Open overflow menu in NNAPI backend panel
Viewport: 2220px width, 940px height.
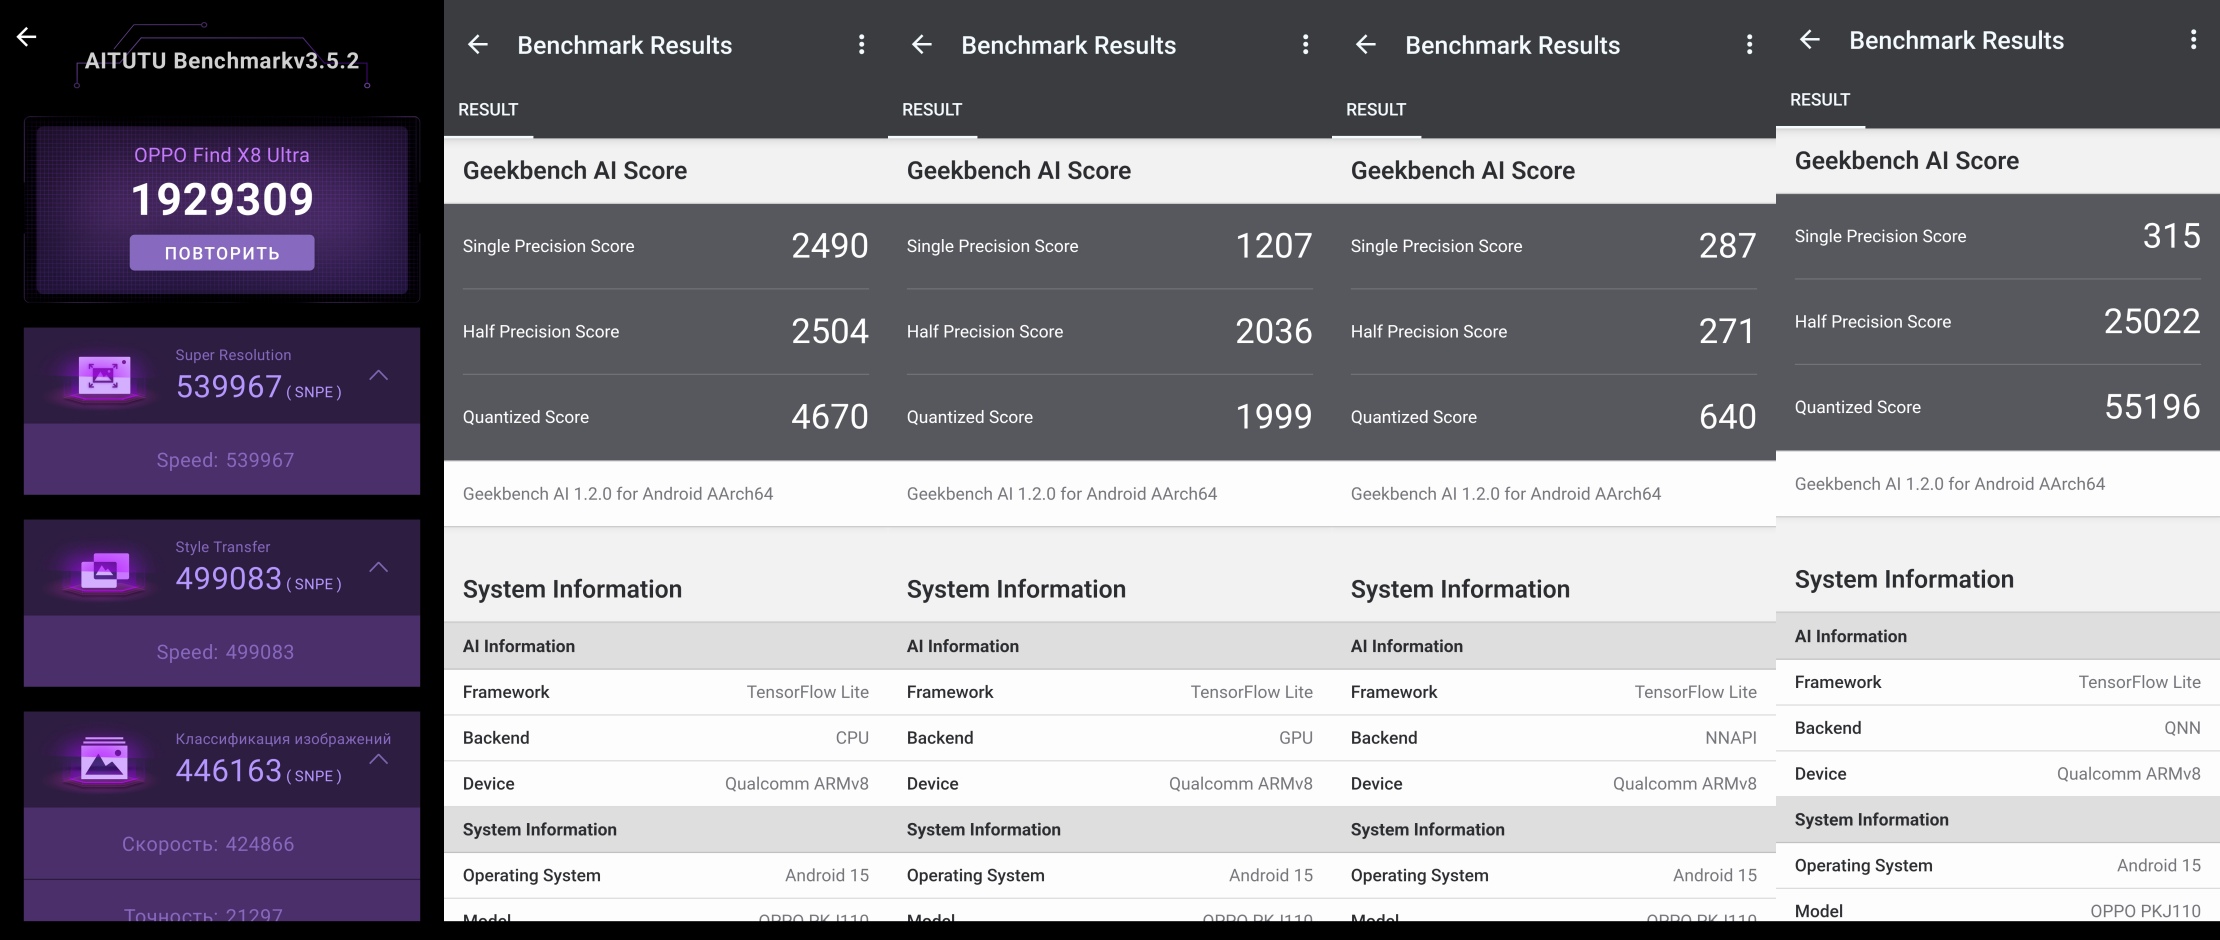(x=1749, y=45)
